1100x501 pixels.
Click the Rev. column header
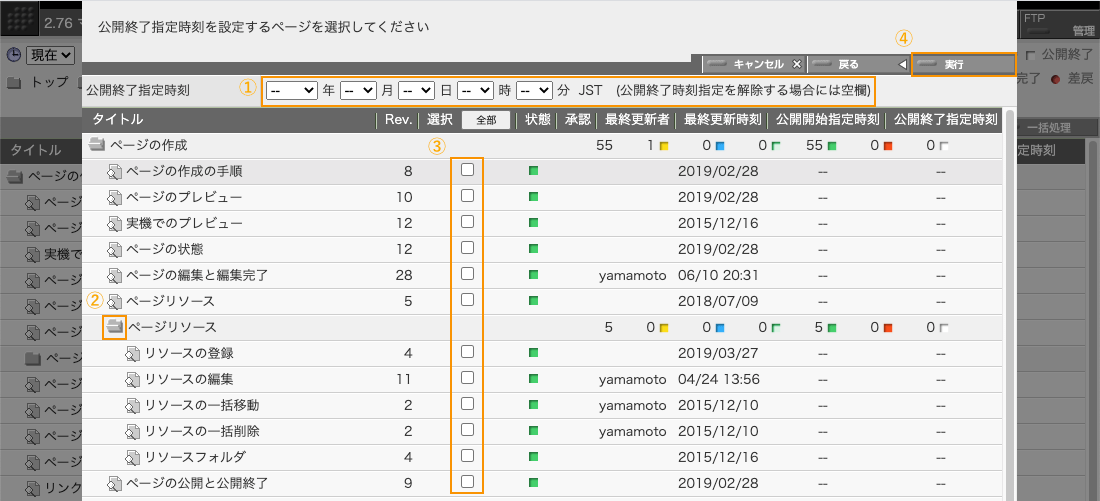(398, 120)
